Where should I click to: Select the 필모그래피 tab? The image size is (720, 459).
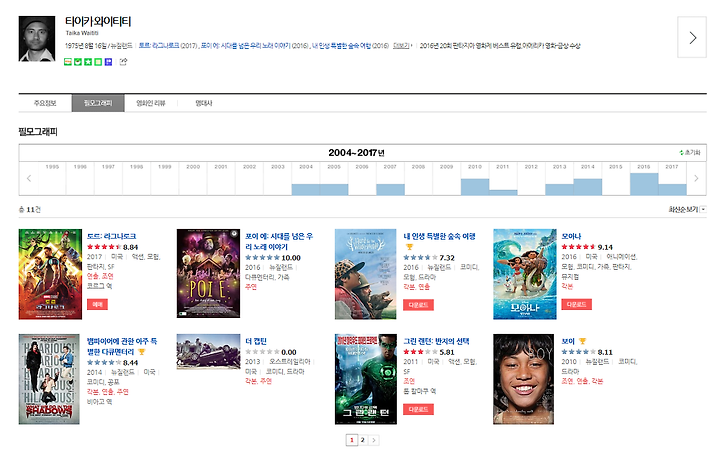tap(98, 103)
